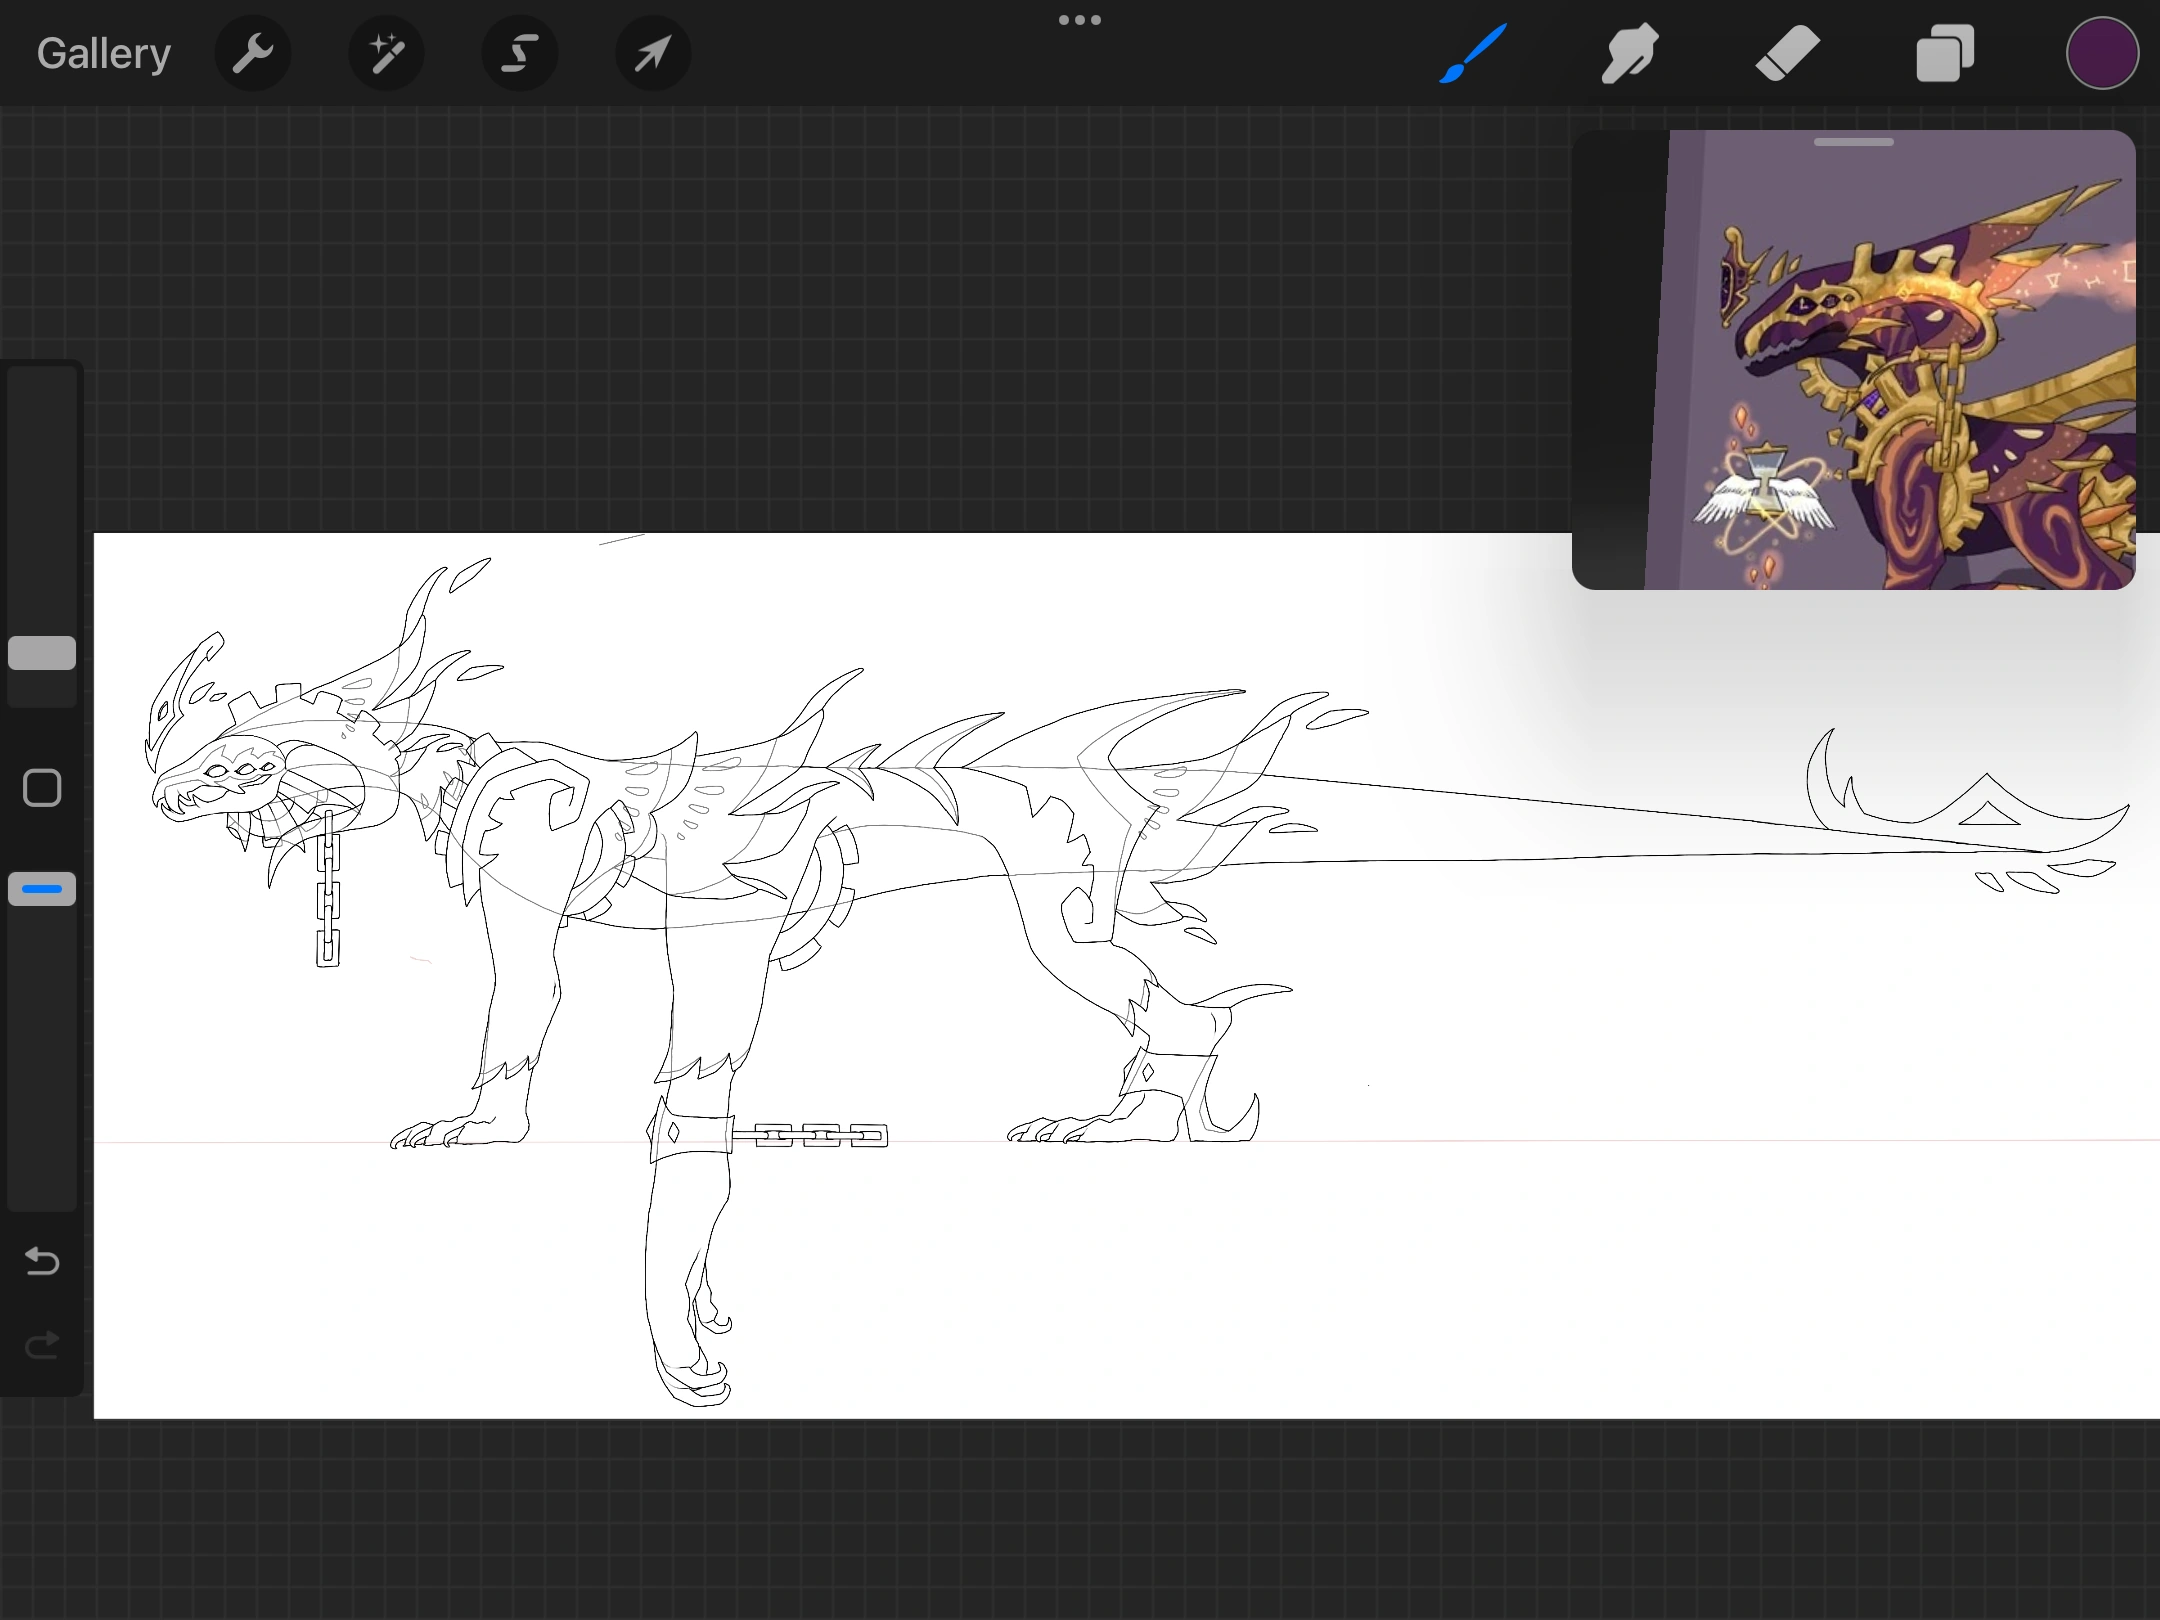
Task: Select the Transform arrow tool
Action: coord(651,52)
